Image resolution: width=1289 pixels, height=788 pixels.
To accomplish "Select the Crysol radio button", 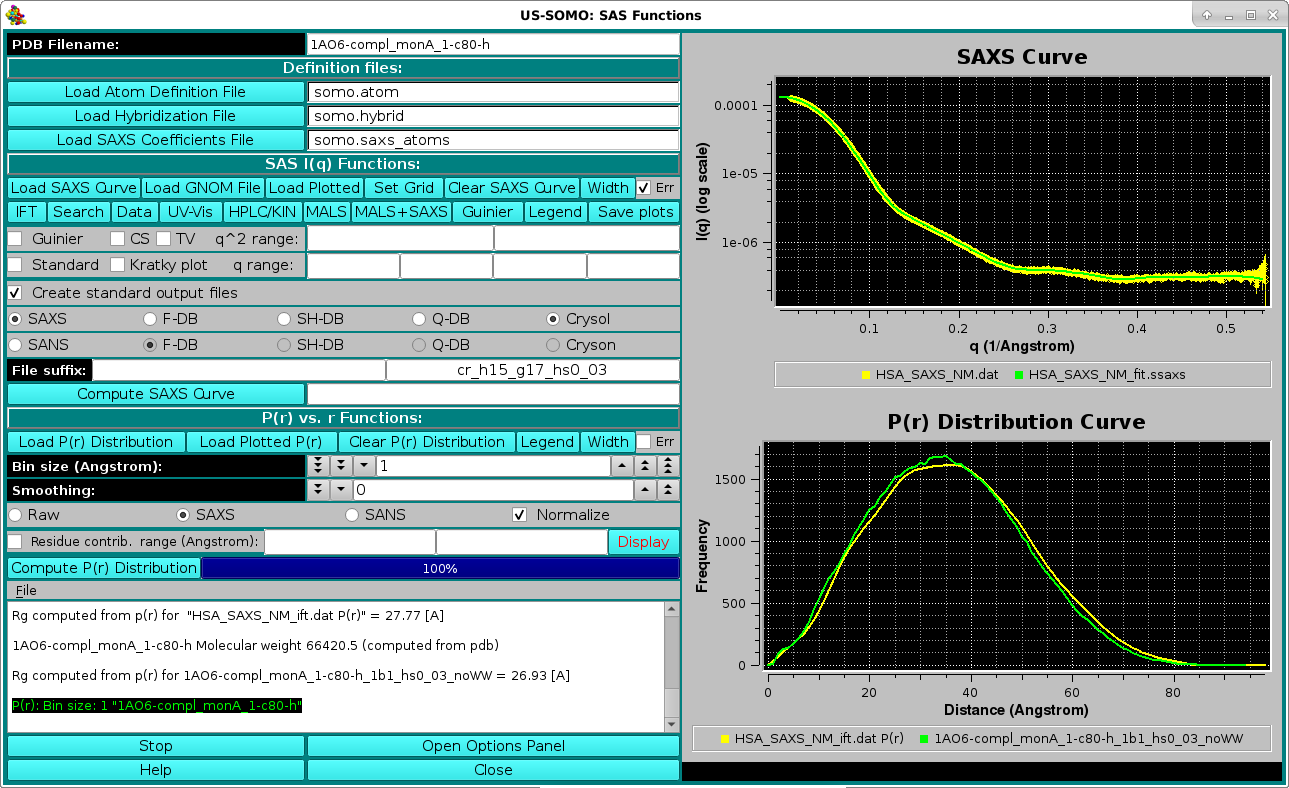I will 553,319.
